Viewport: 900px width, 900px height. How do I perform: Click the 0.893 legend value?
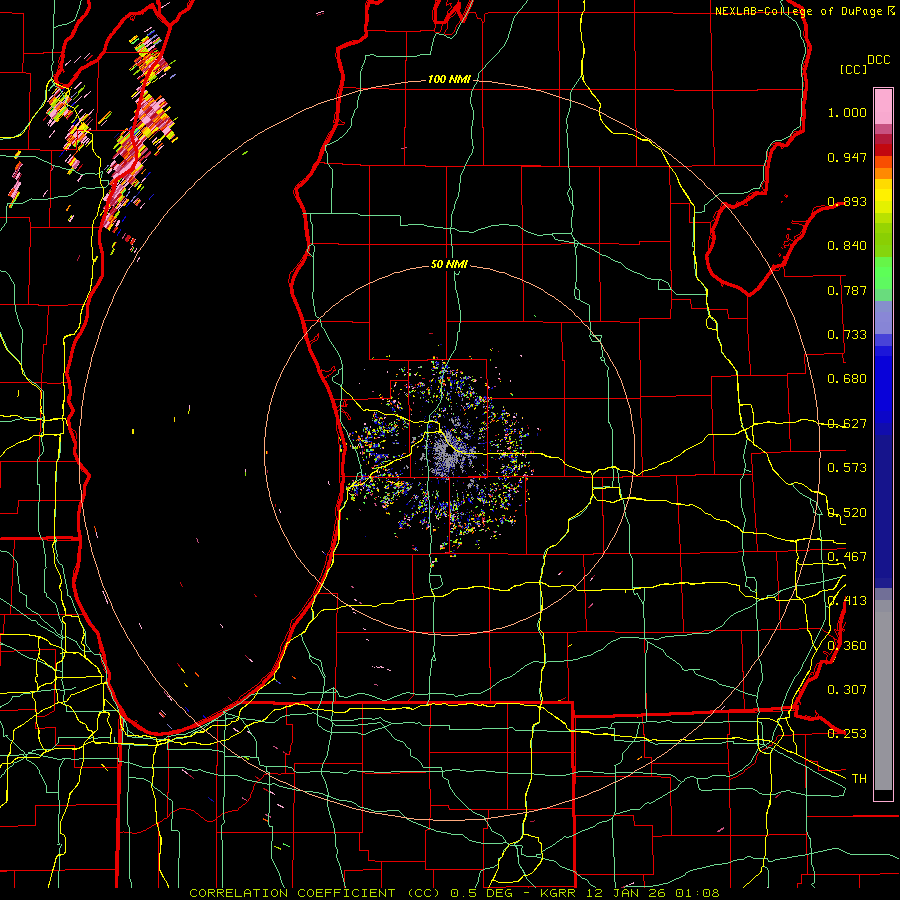pos(847,201)
